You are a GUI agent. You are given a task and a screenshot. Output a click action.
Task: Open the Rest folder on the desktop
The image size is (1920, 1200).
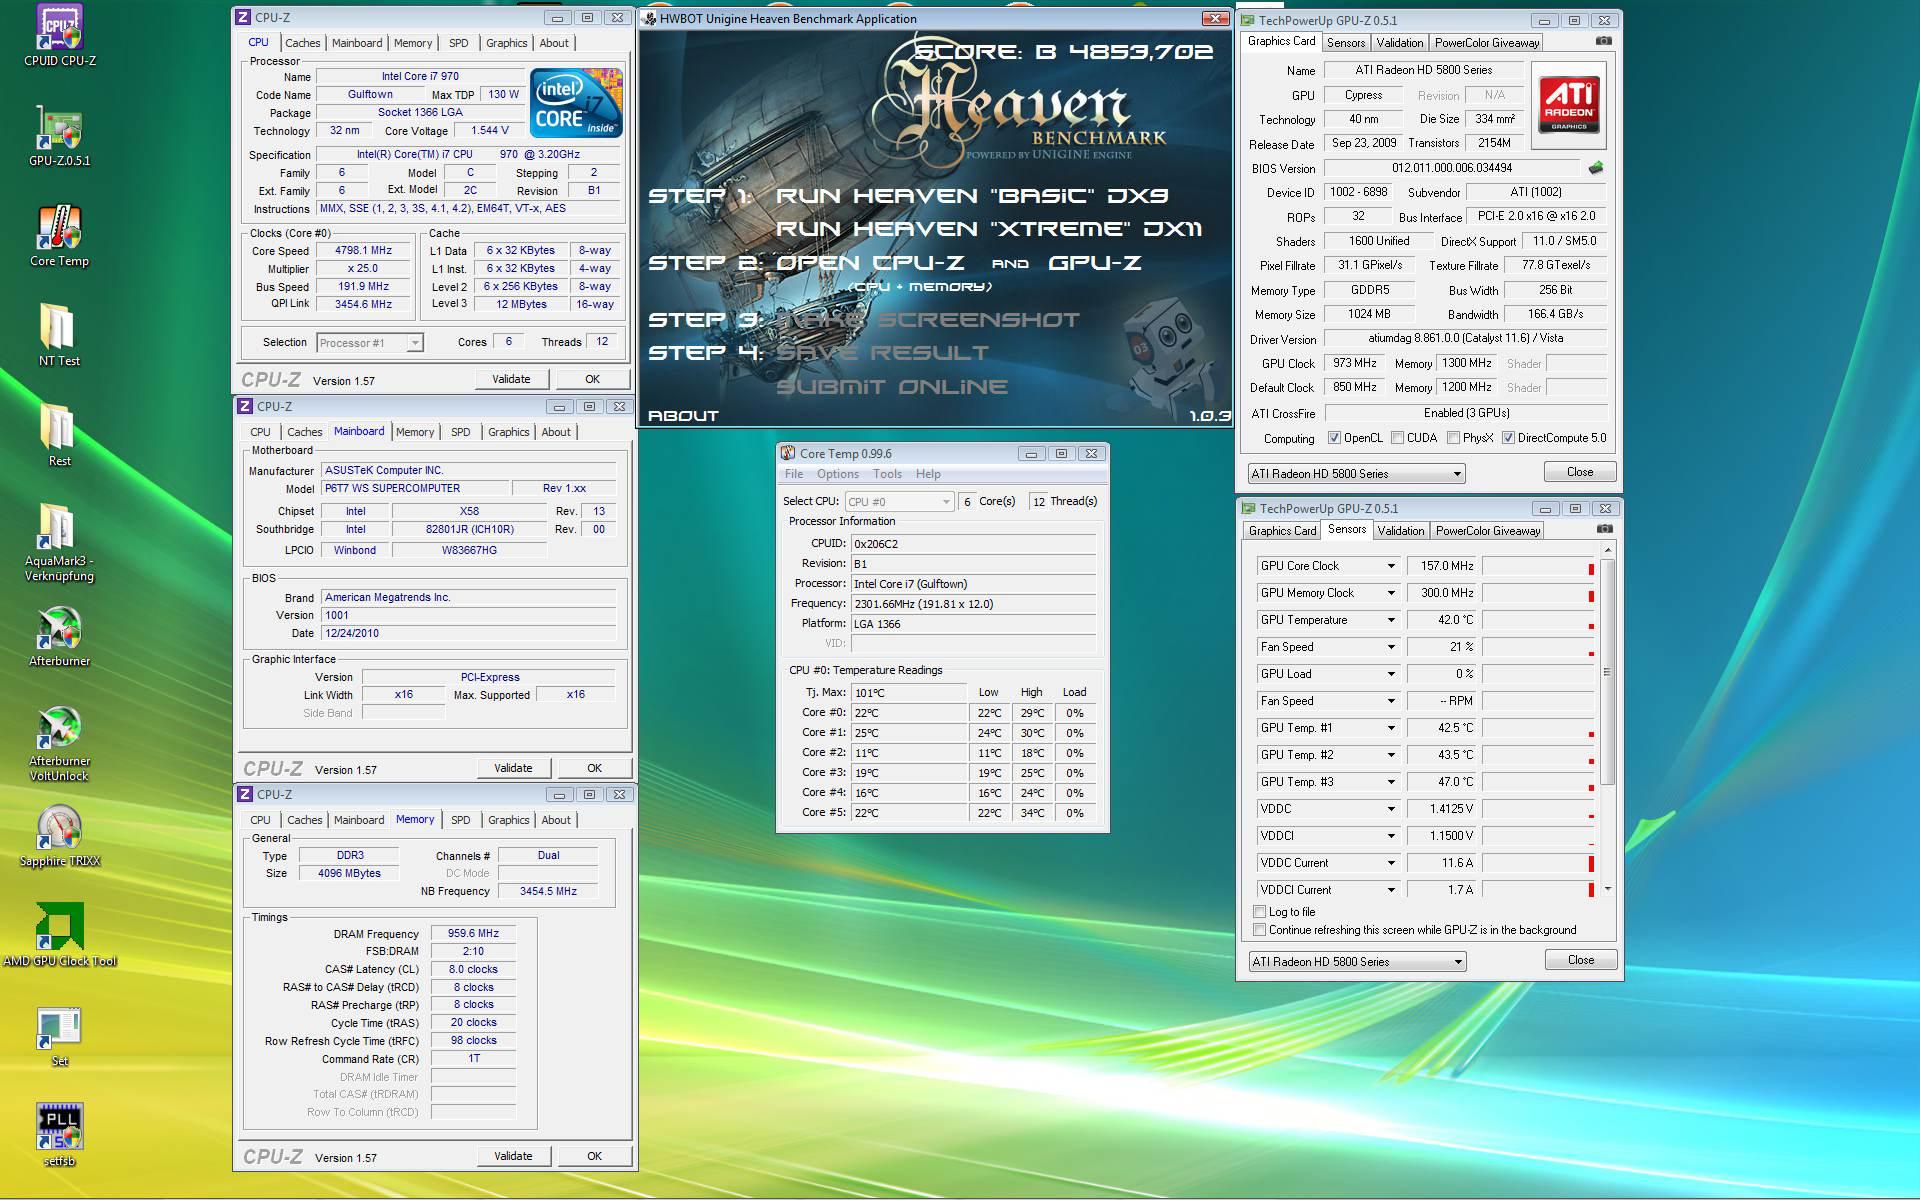(59, 428)
